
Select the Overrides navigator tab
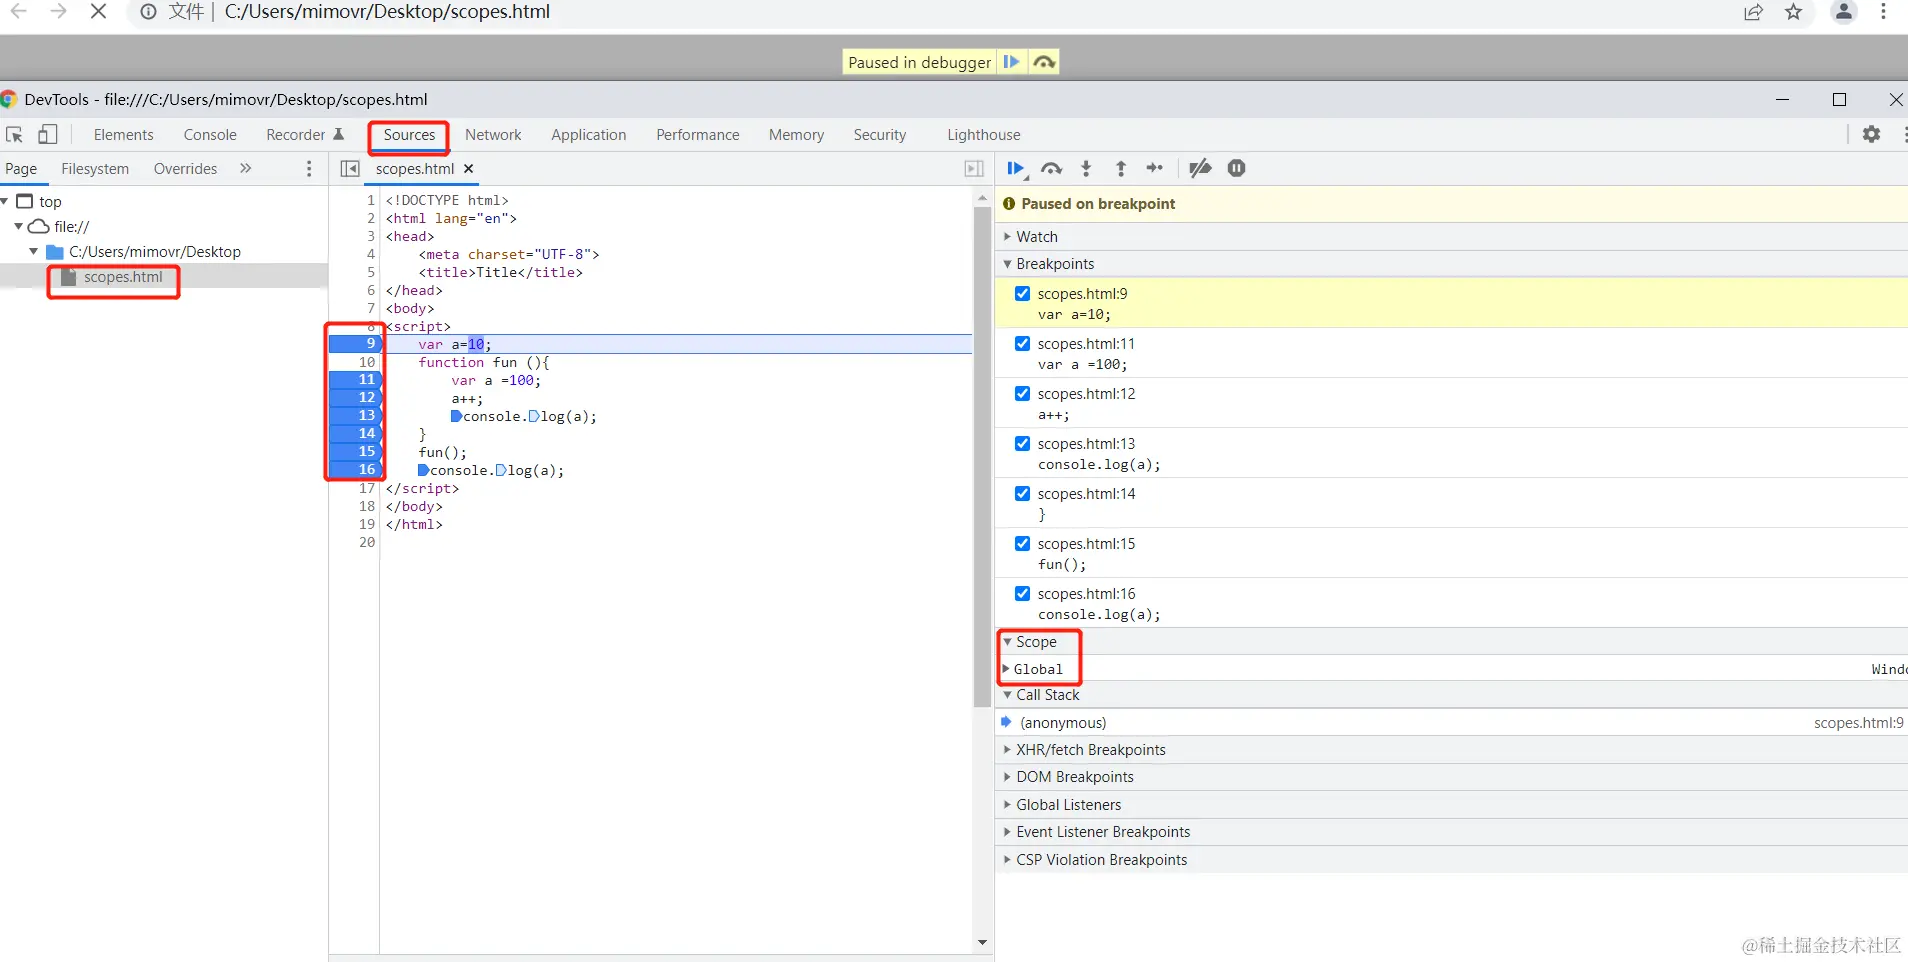[185, 169]
